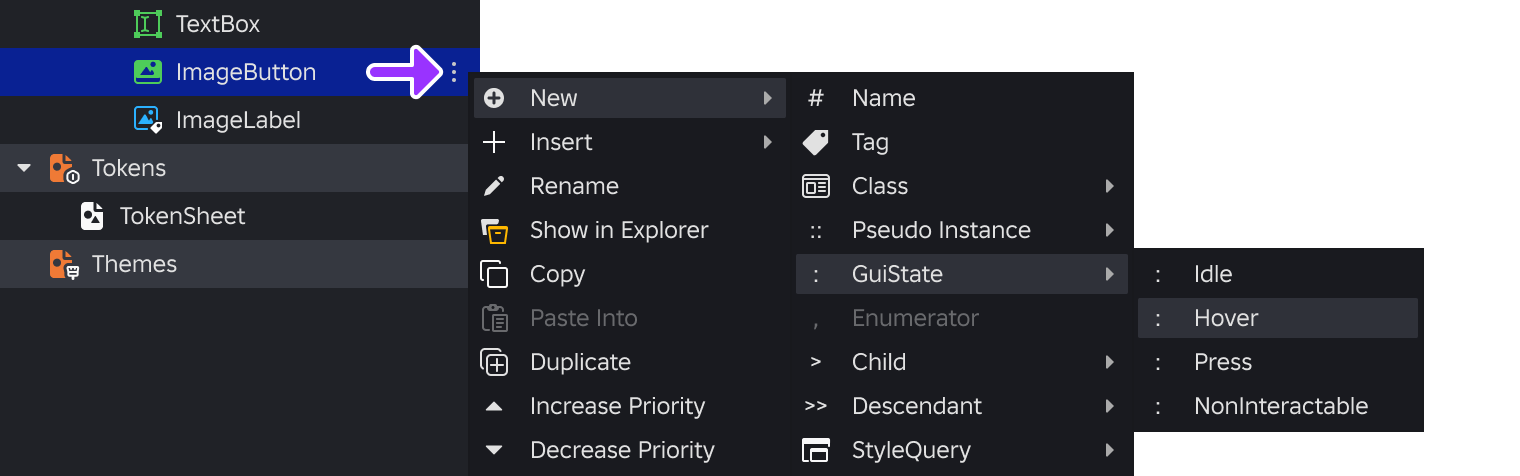Click the plus-circle icon beside New

click(x=494, y=98)
